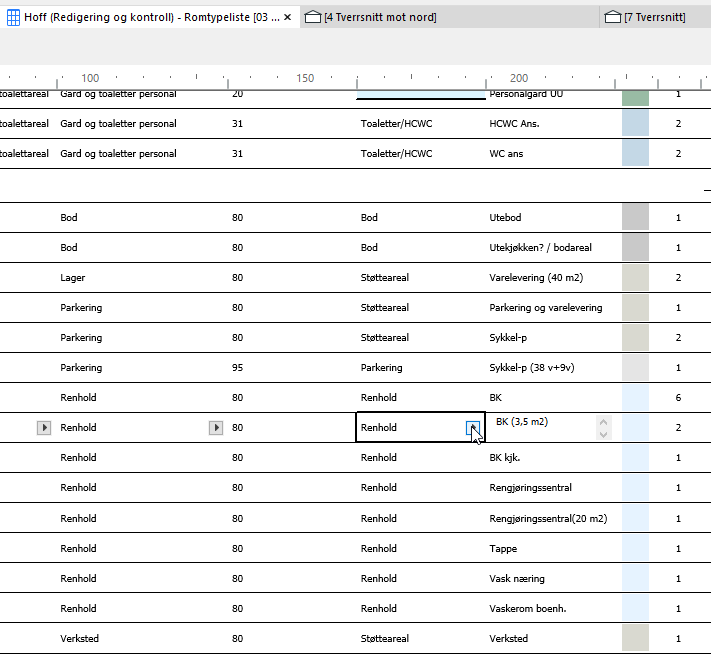
Task: Select the blue color swatch in HCWC Ans. row
Action: coord(635,124)
